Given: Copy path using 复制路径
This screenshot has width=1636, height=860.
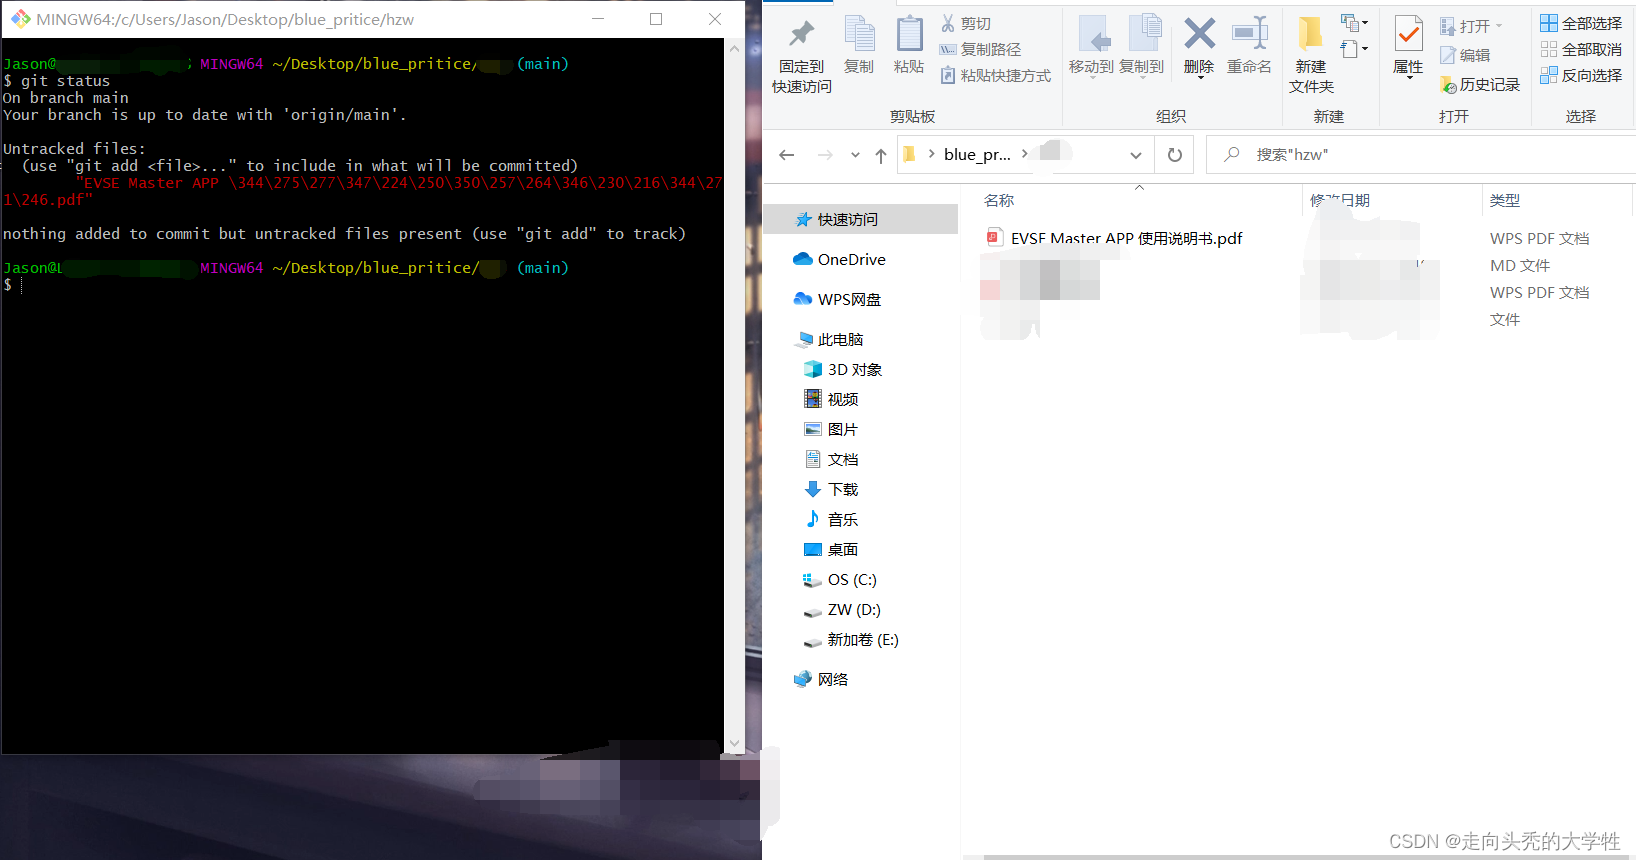Looking at the screenshot, I should point(980,49).
